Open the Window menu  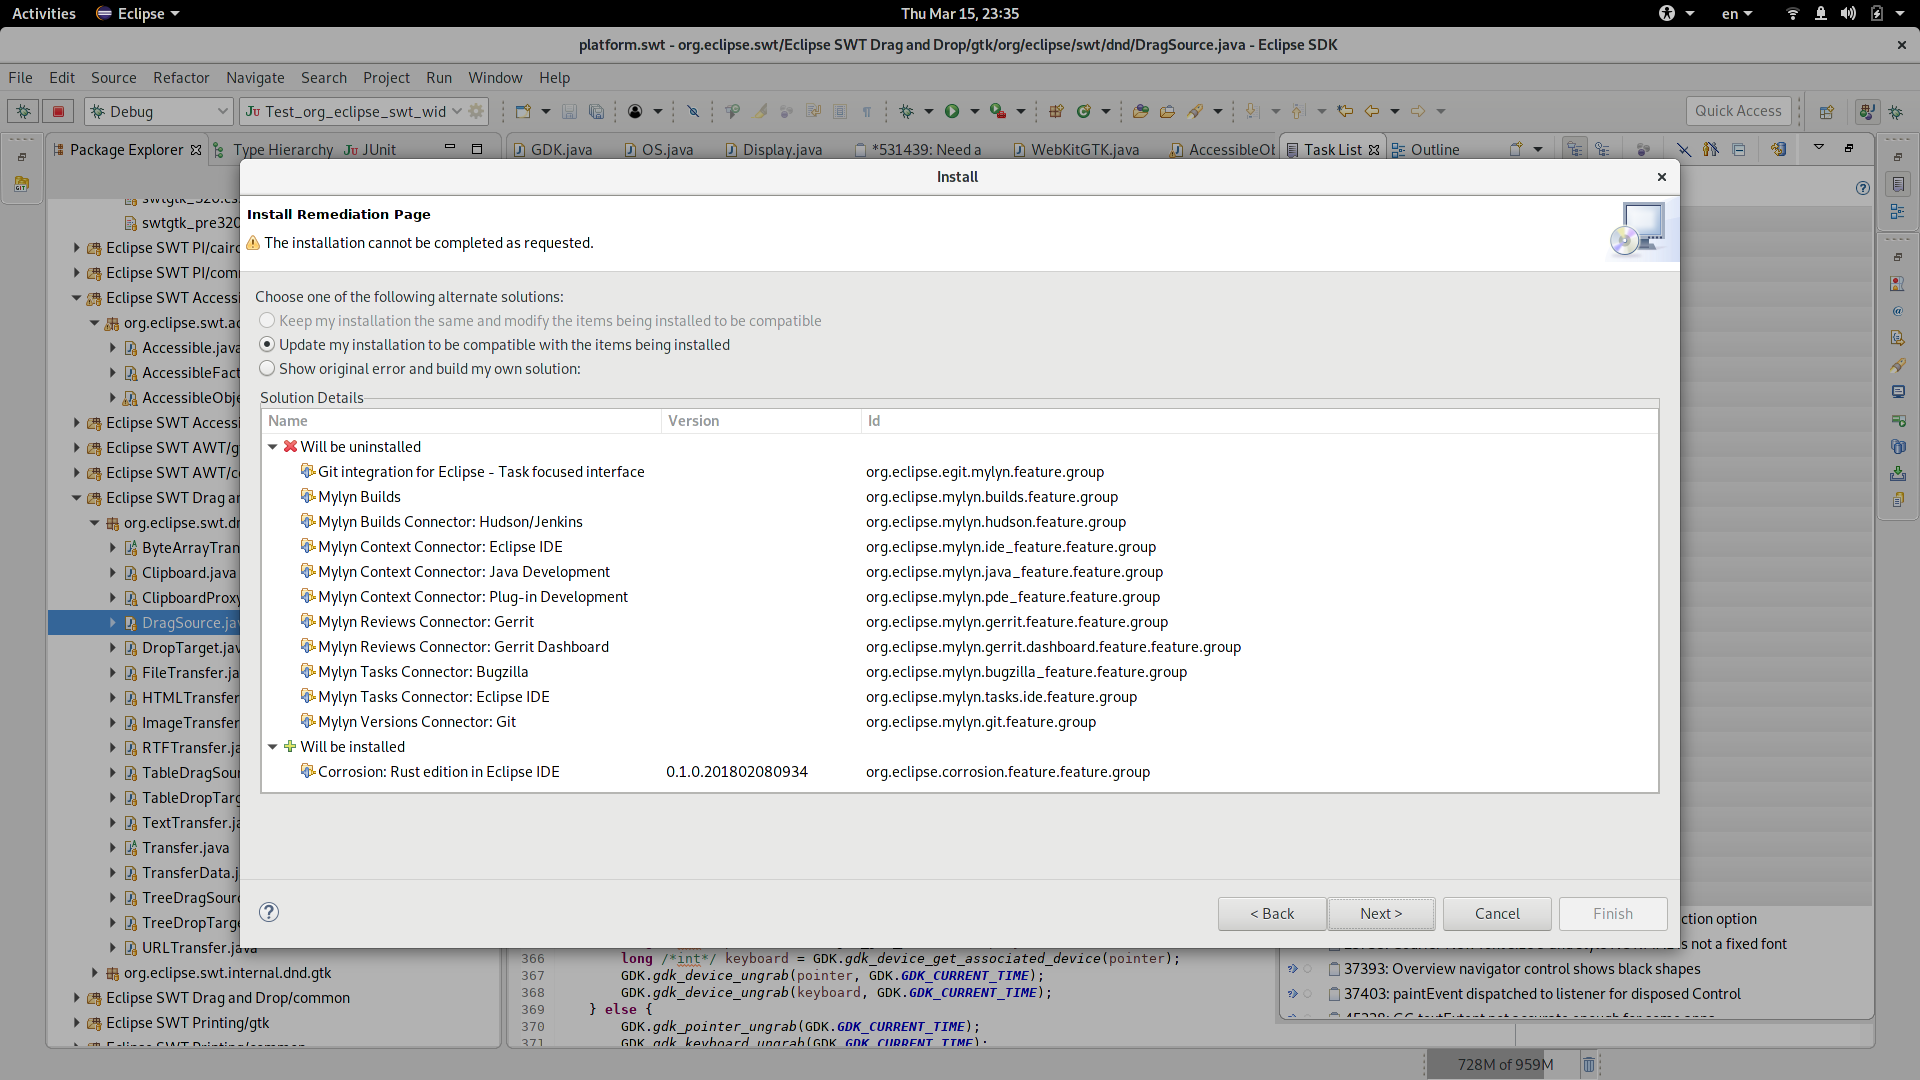pyautogui.click(x=495, y=78)
